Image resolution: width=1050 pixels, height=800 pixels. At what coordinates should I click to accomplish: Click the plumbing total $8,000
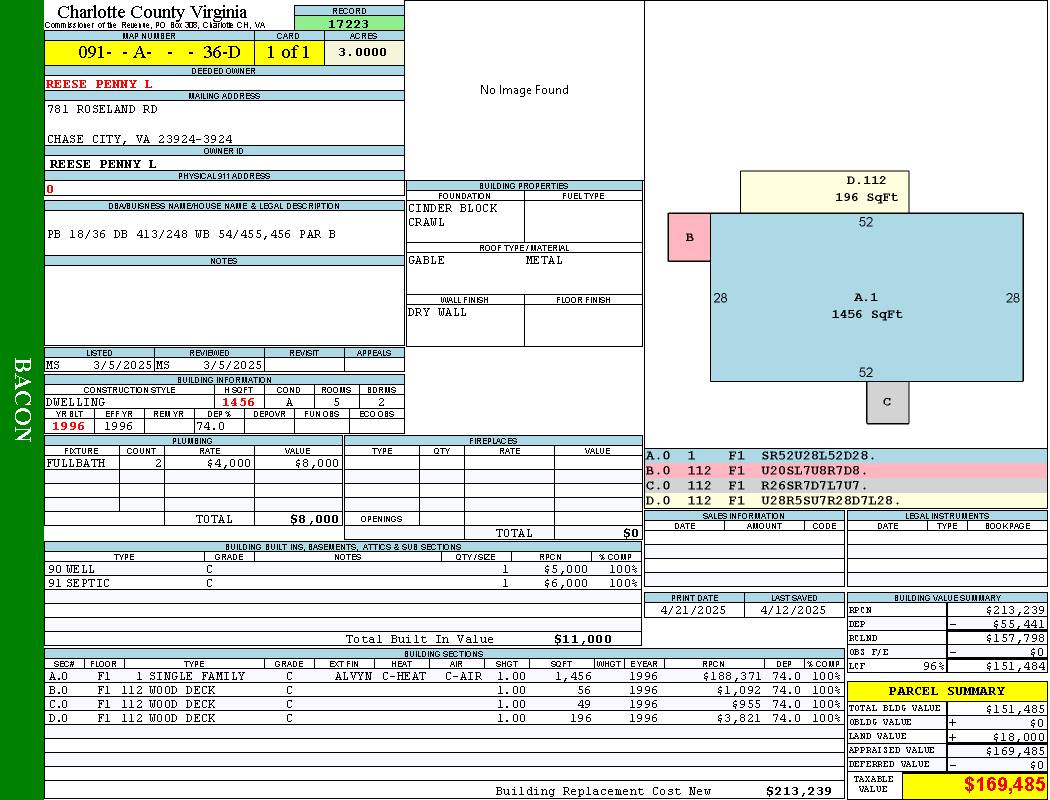[315, 519]
